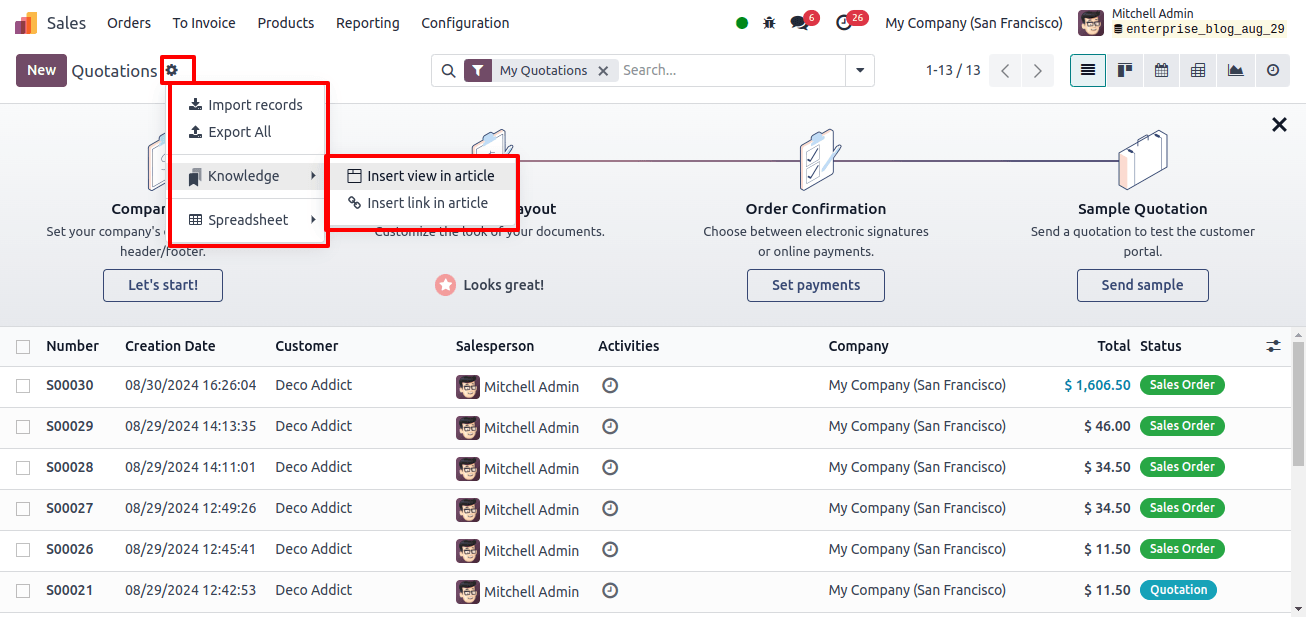This screenshot has height=617, width=1306.
Task: Switch to graph view
Action: [1236, 70]
